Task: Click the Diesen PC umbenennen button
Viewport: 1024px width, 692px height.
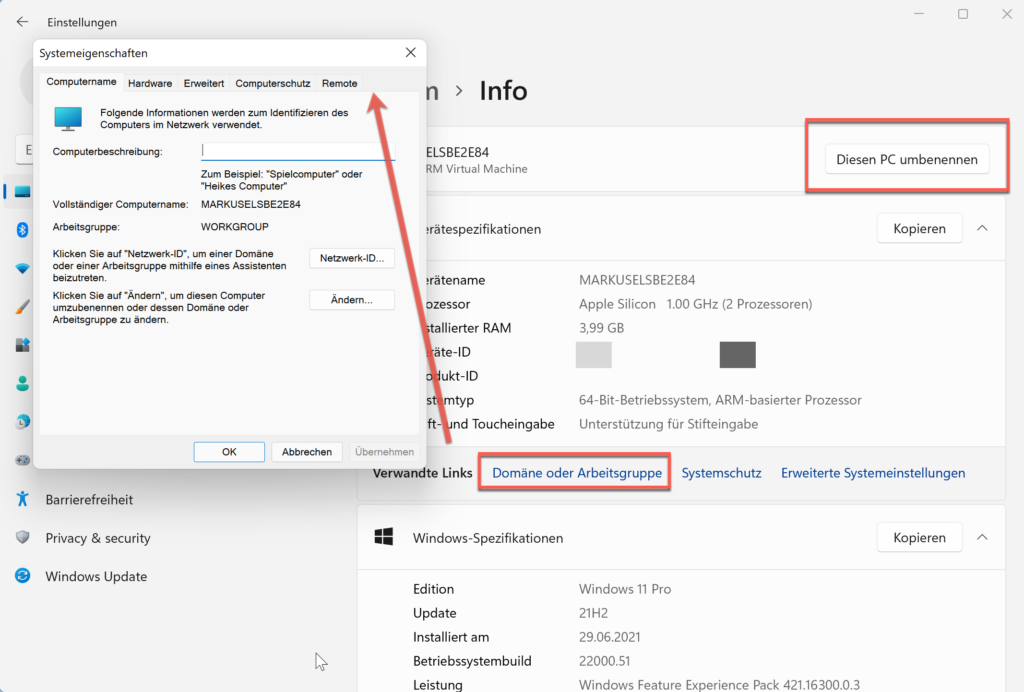Action: 907,159
